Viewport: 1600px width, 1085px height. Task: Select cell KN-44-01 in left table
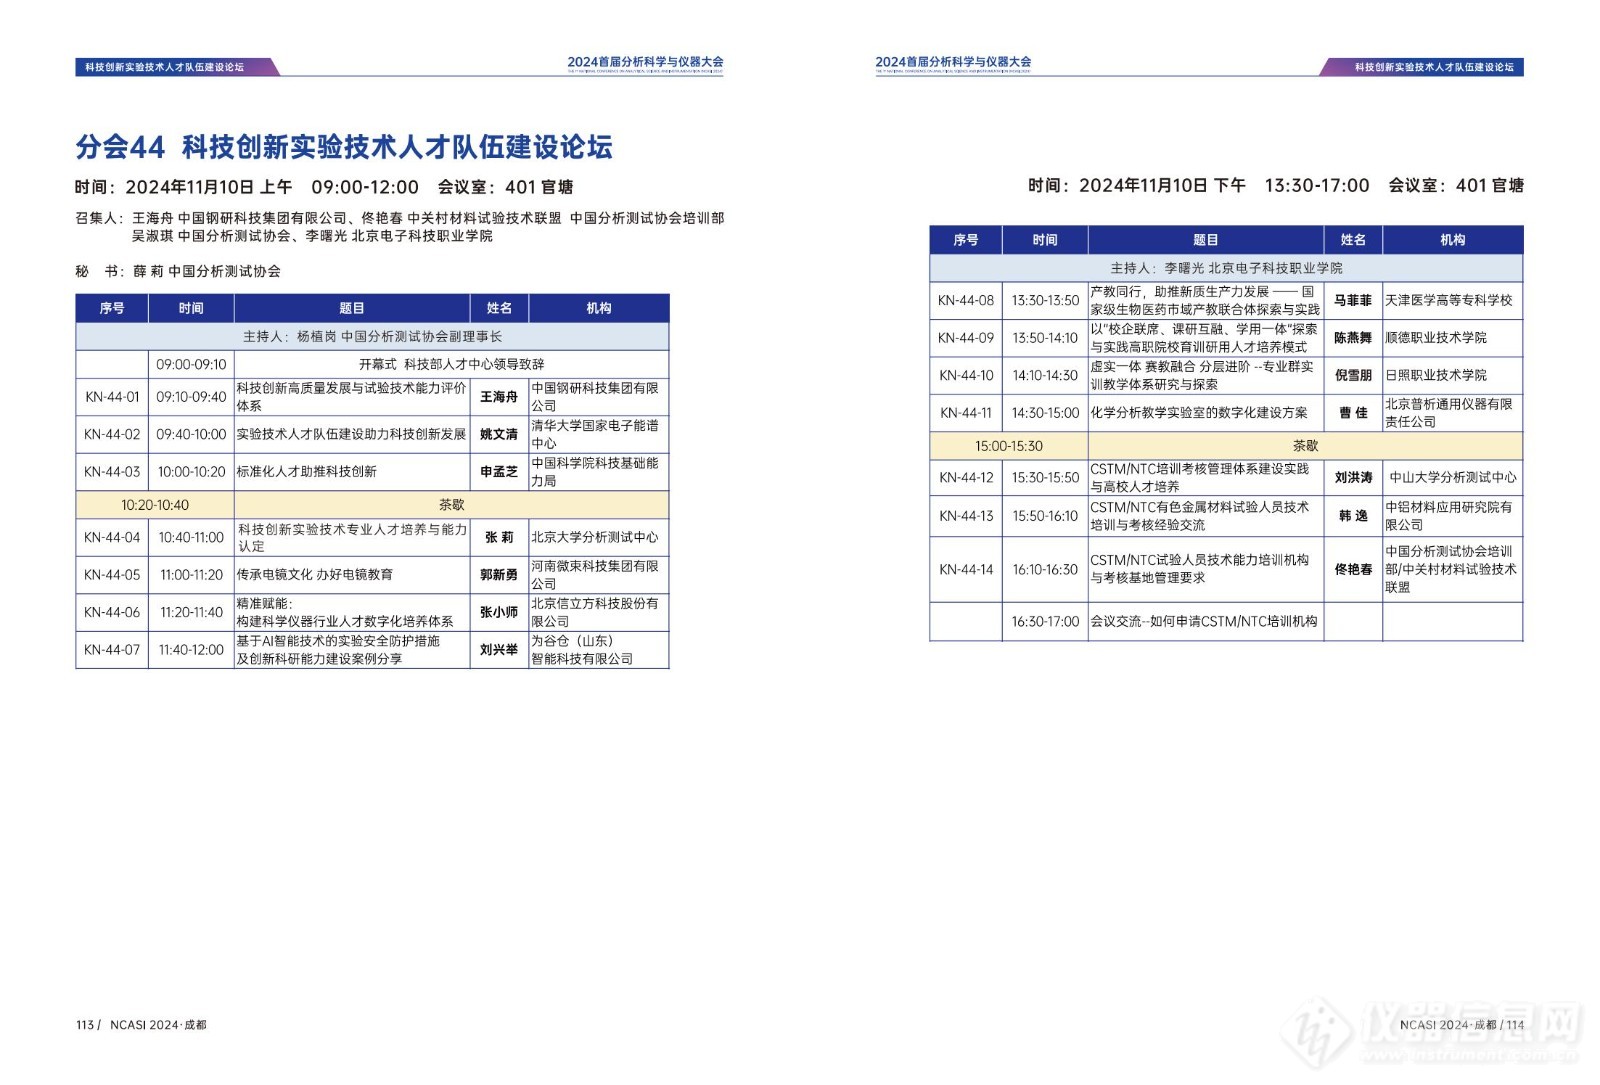pyautogui.click(x=112, y=397)
